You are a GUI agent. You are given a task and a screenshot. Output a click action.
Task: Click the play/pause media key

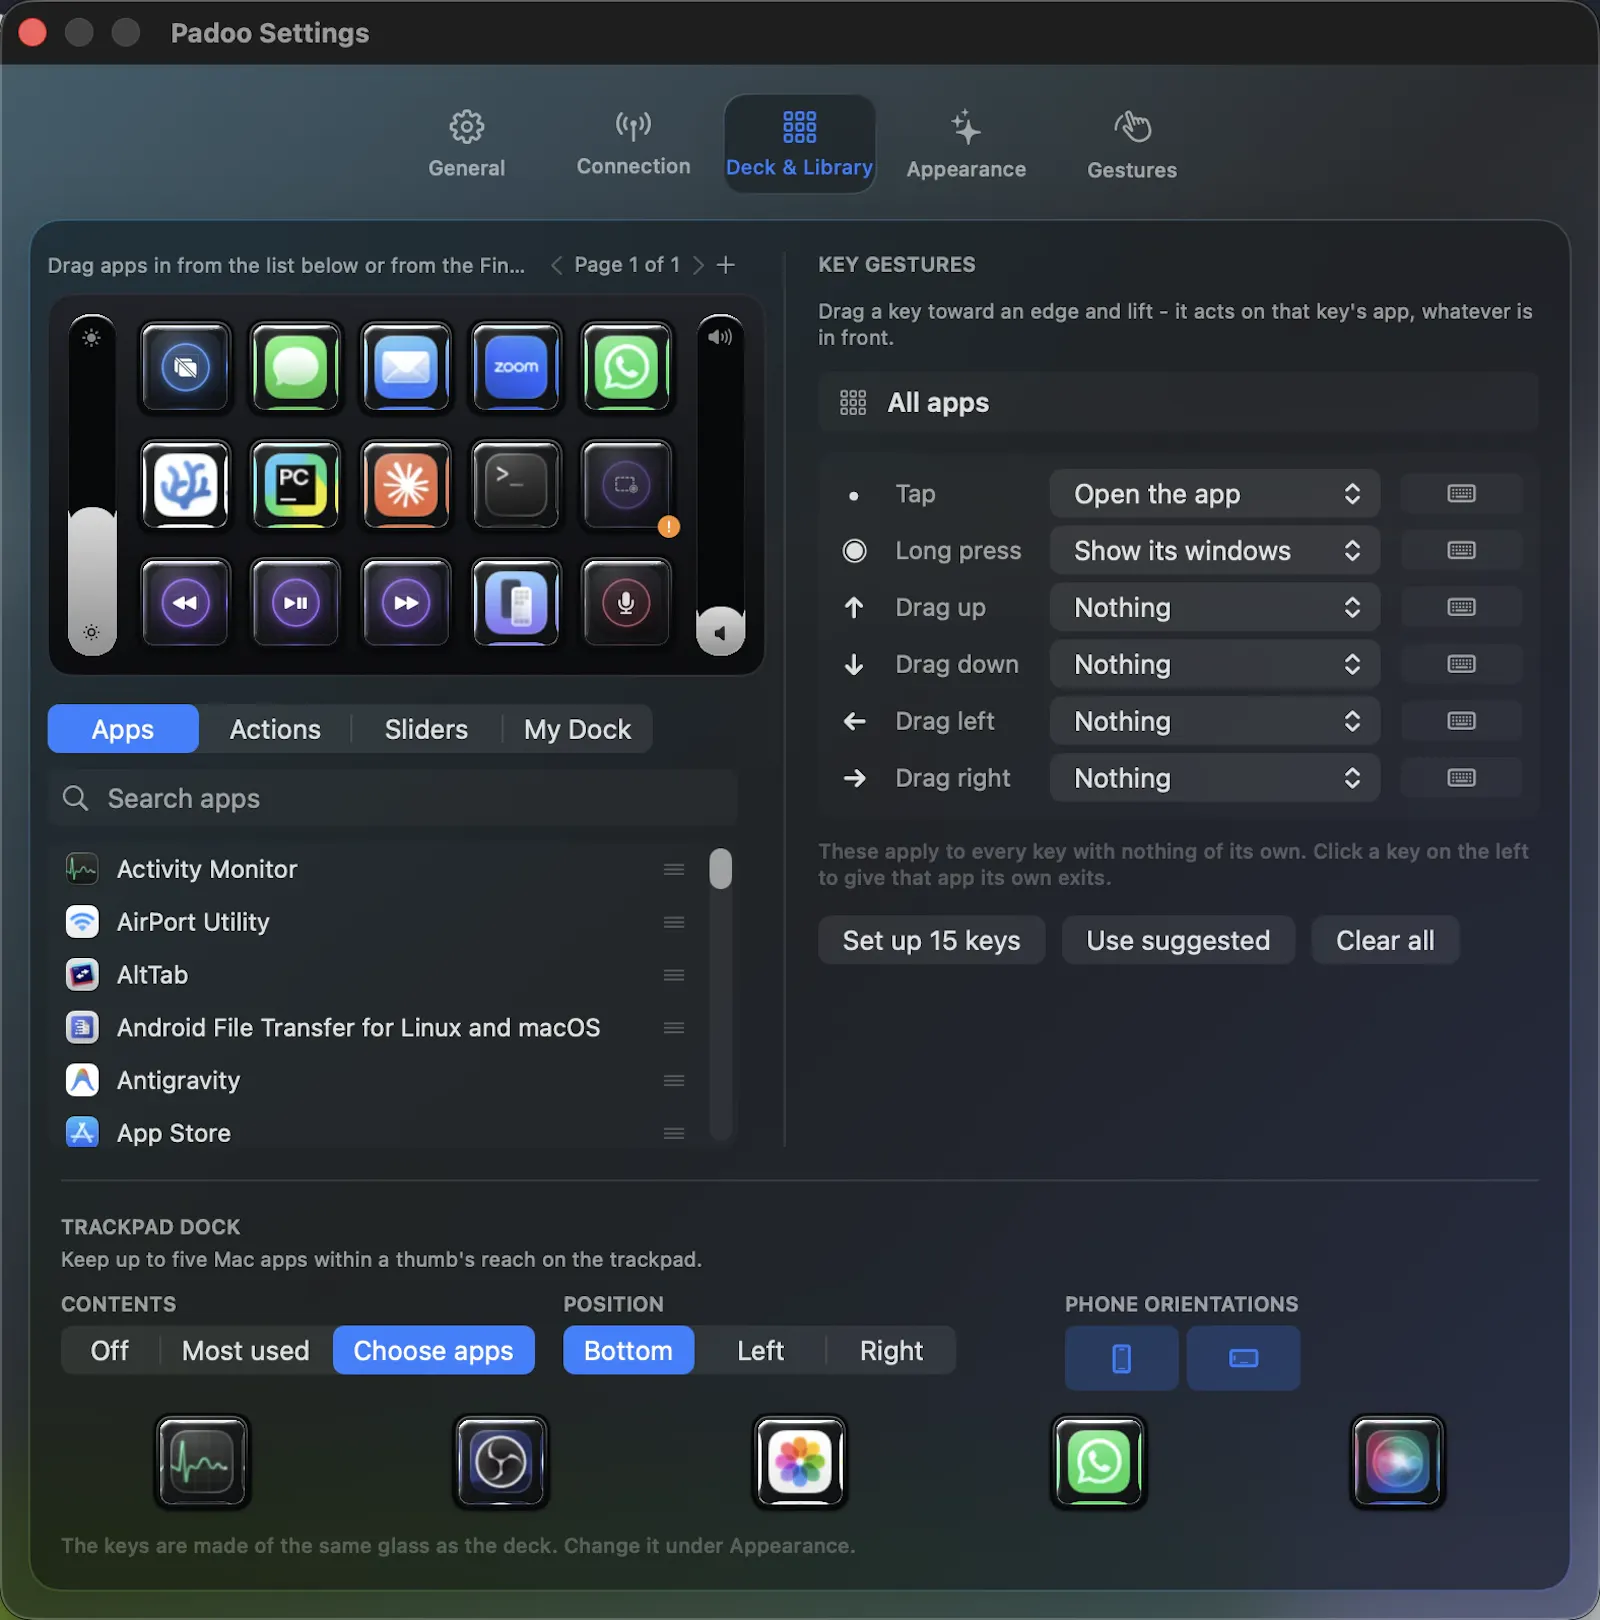coord(296,603)
